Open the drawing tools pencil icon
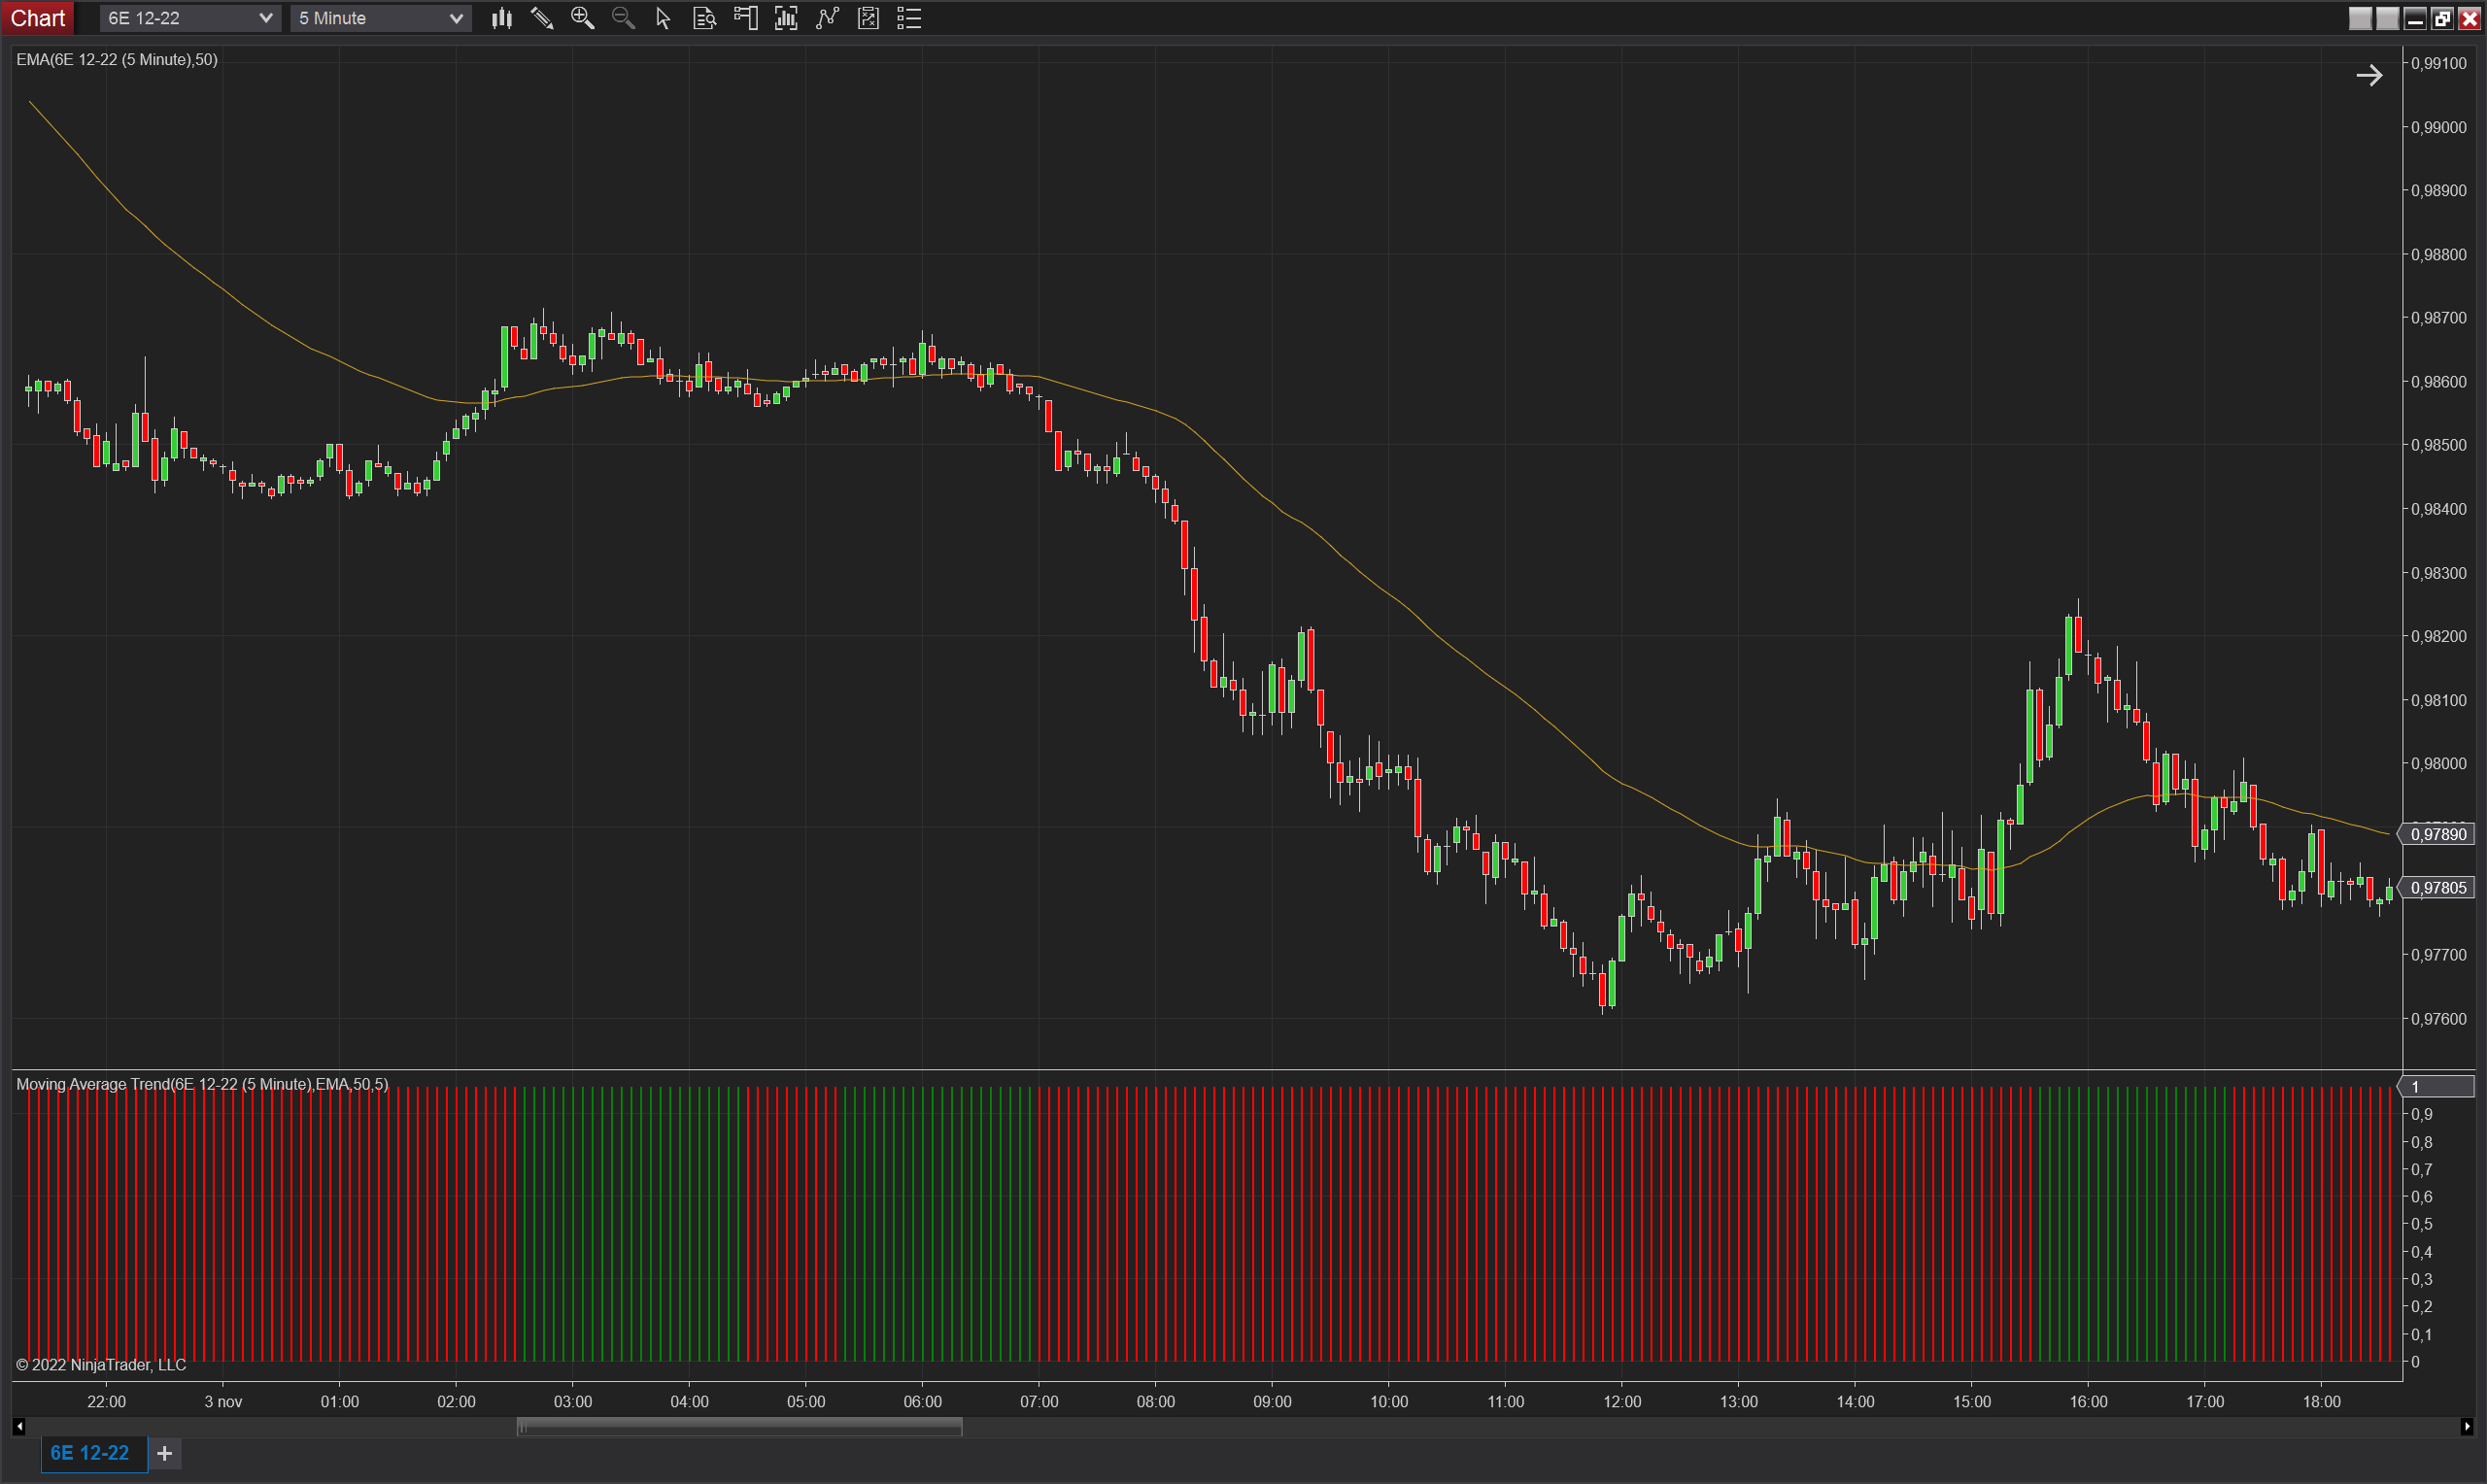This screenshot has height=1484, width=2487. pyautogui.click(x=542, y=18)
